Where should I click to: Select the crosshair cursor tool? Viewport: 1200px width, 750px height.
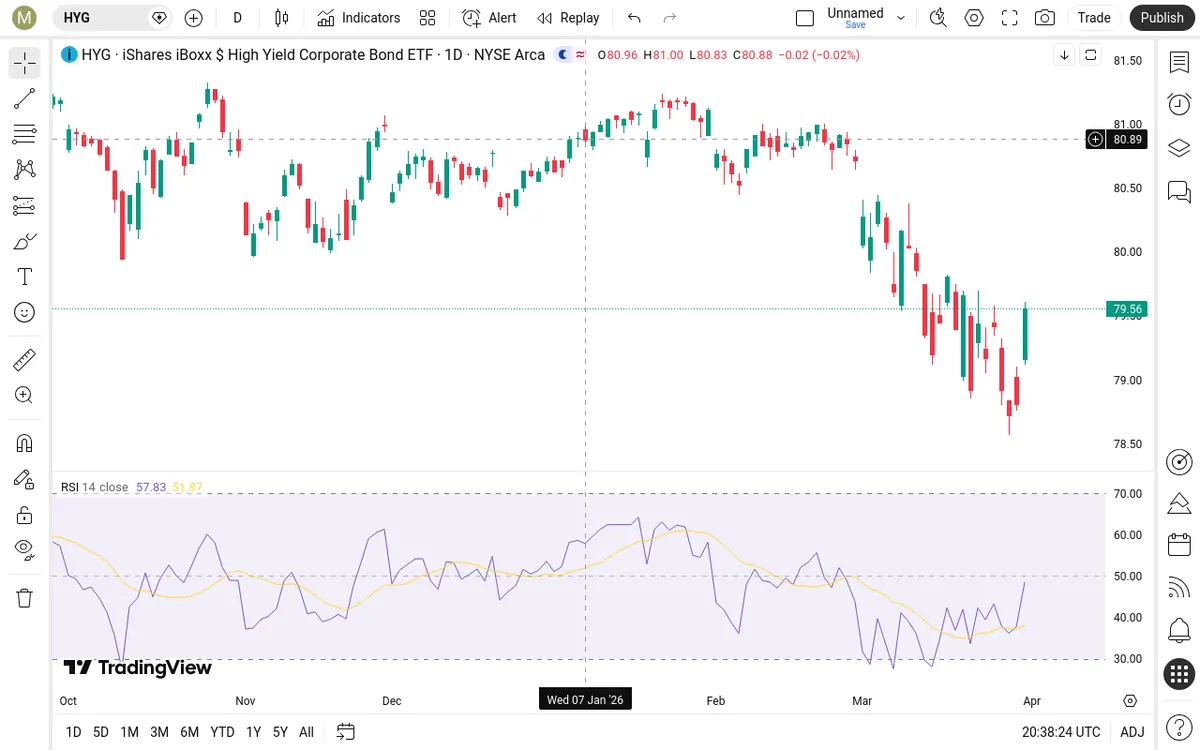coord(25,63)
